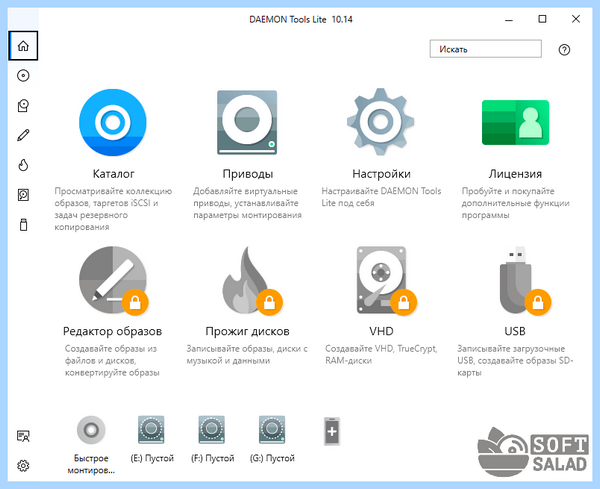Click the Приводы description about virtual drives

(247, 203)
